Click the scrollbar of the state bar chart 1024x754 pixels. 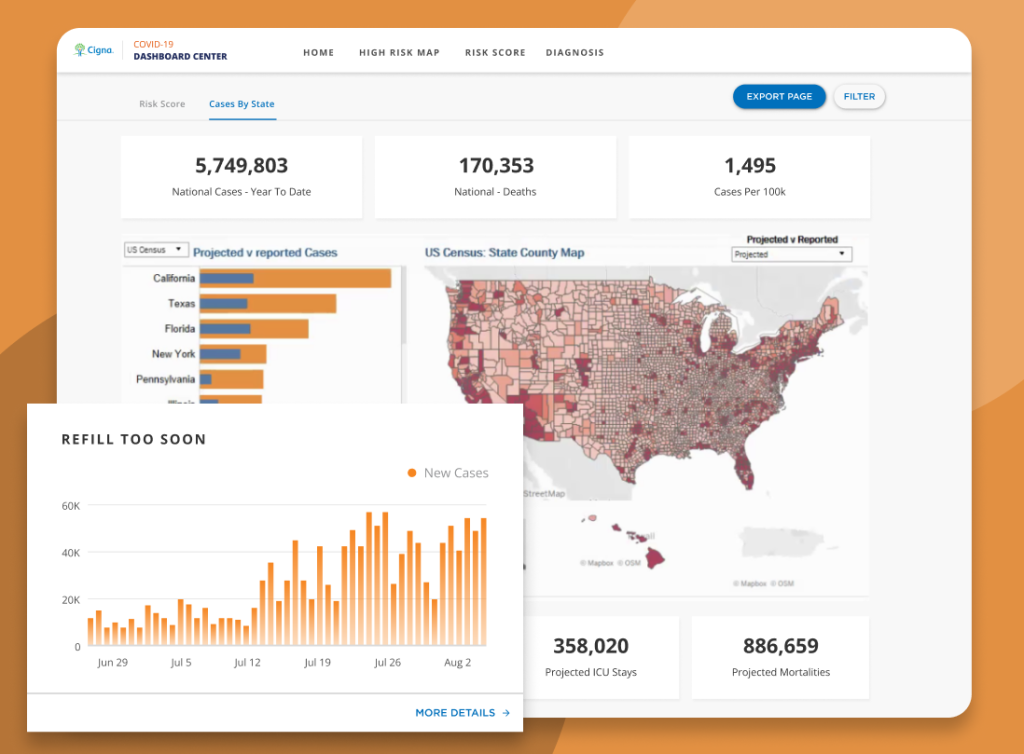[x=403, y=306]
